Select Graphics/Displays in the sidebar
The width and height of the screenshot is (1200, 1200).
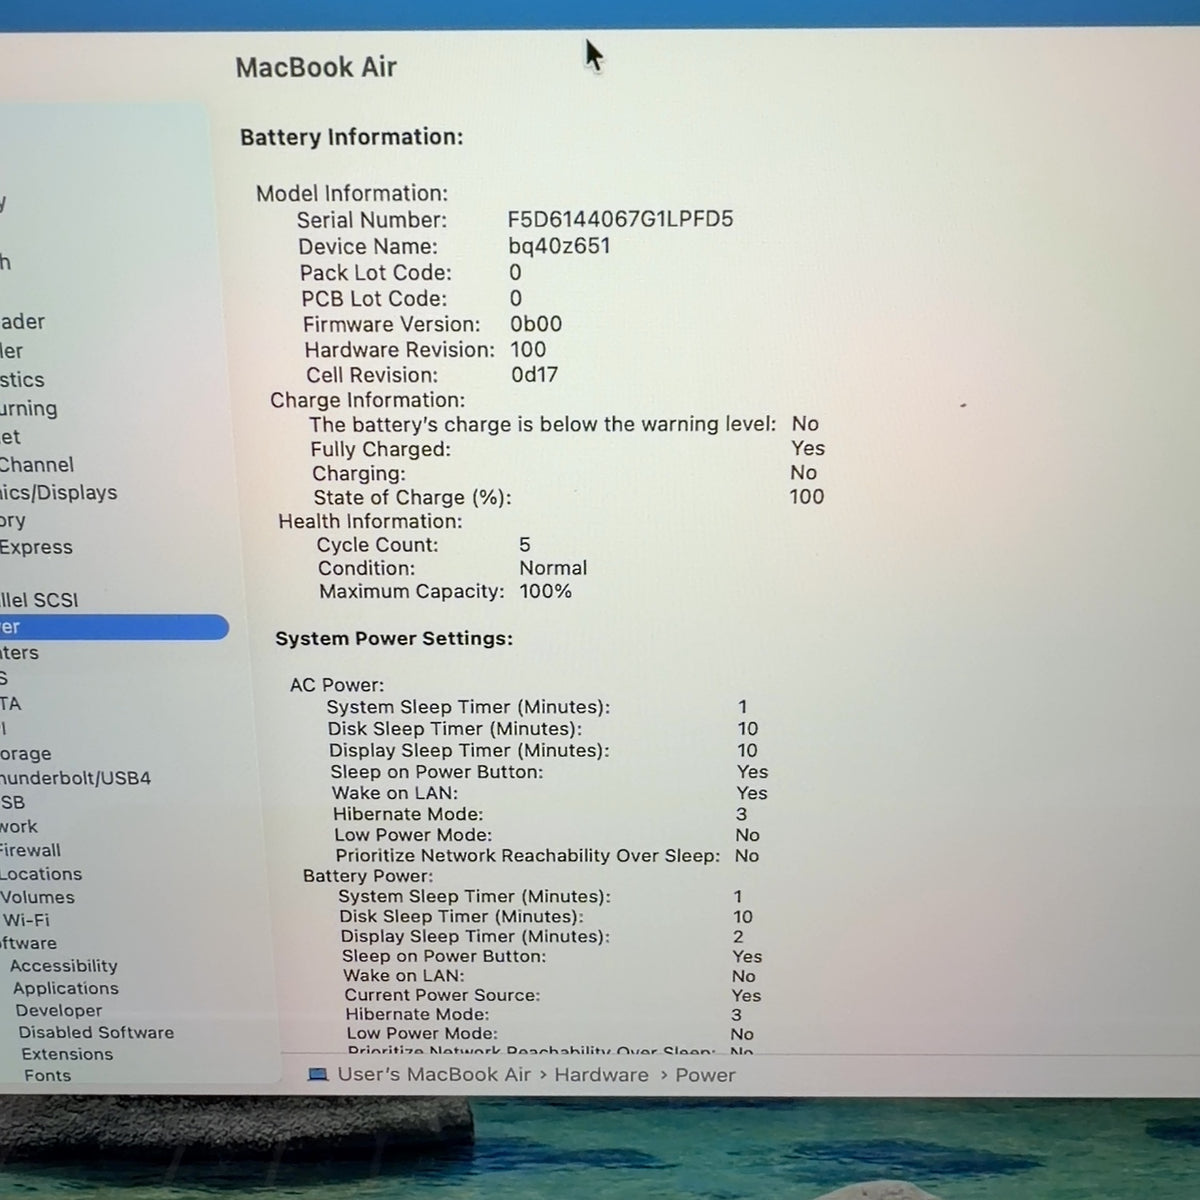click(59, 492)
